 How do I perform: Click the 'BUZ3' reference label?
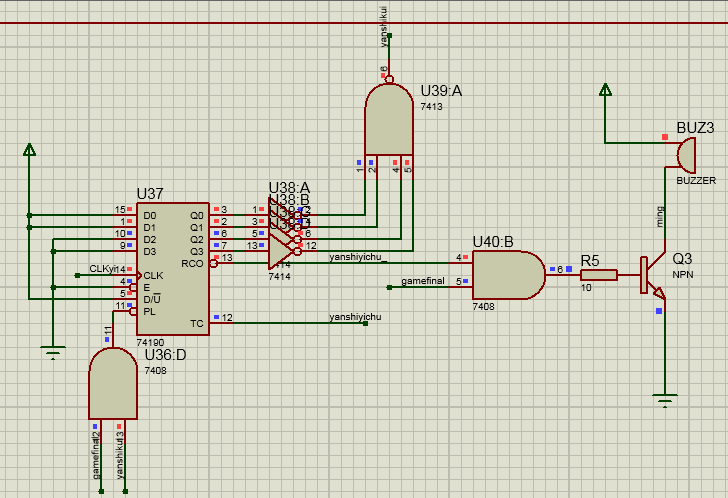(x=695, y=128)
